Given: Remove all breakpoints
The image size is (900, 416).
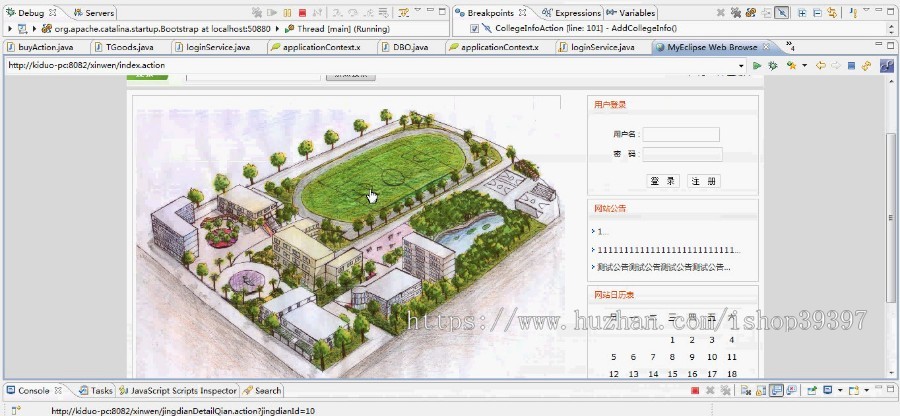Looking at the screenshot, I should coord(736,12).
